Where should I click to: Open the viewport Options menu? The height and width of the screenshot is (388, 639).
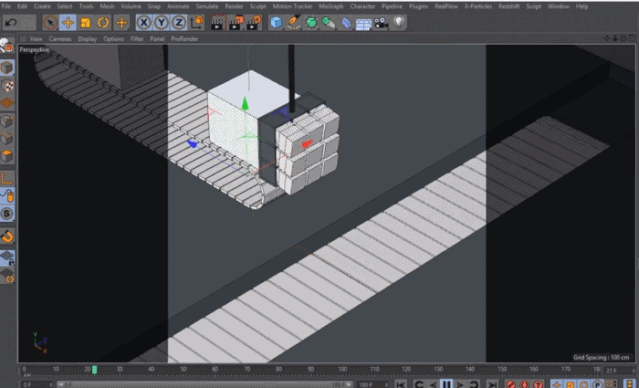coord(114,39)
